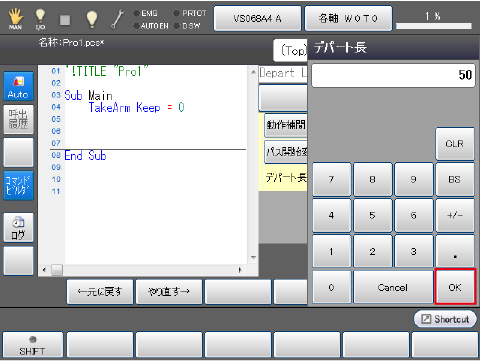
Task: Tap the large yellow light bulb icon
Action: pos(92,19)
